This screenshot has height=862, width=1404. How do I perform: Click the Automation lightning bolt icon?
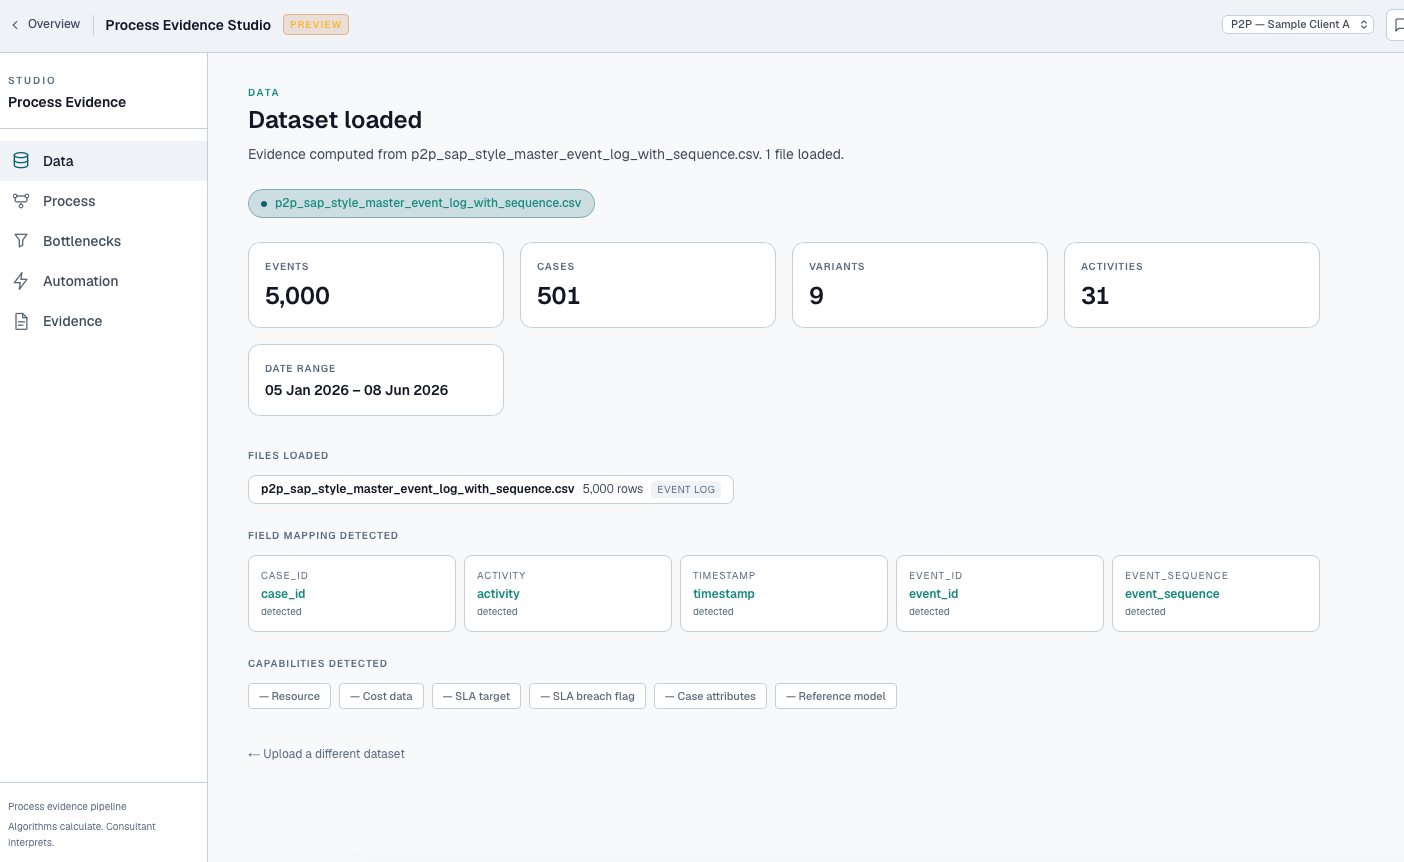[x=21, y=281]
